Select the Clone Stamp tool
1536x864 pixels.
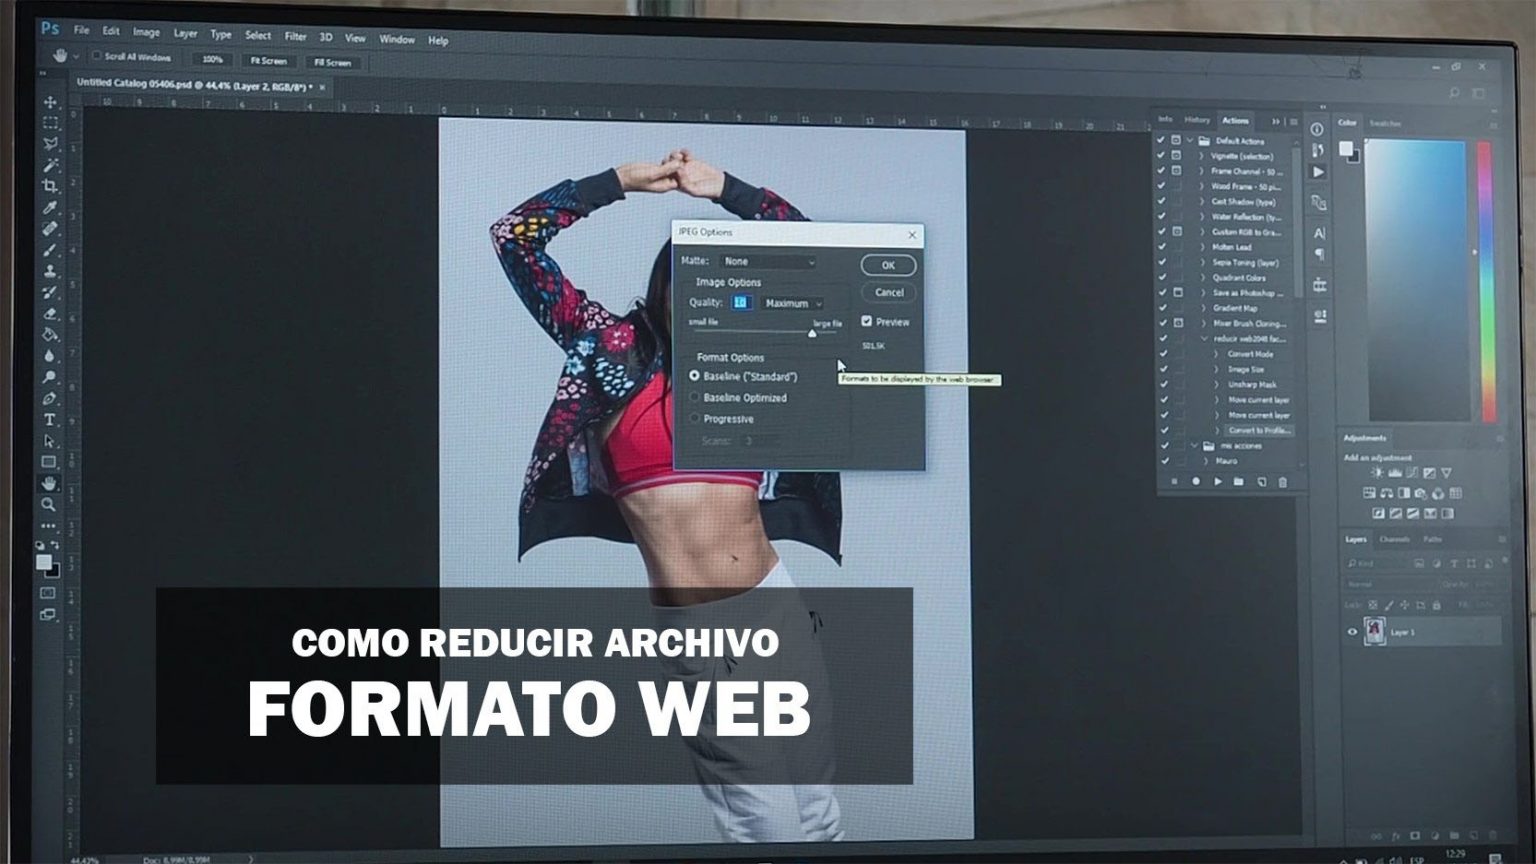click(50, 271)
